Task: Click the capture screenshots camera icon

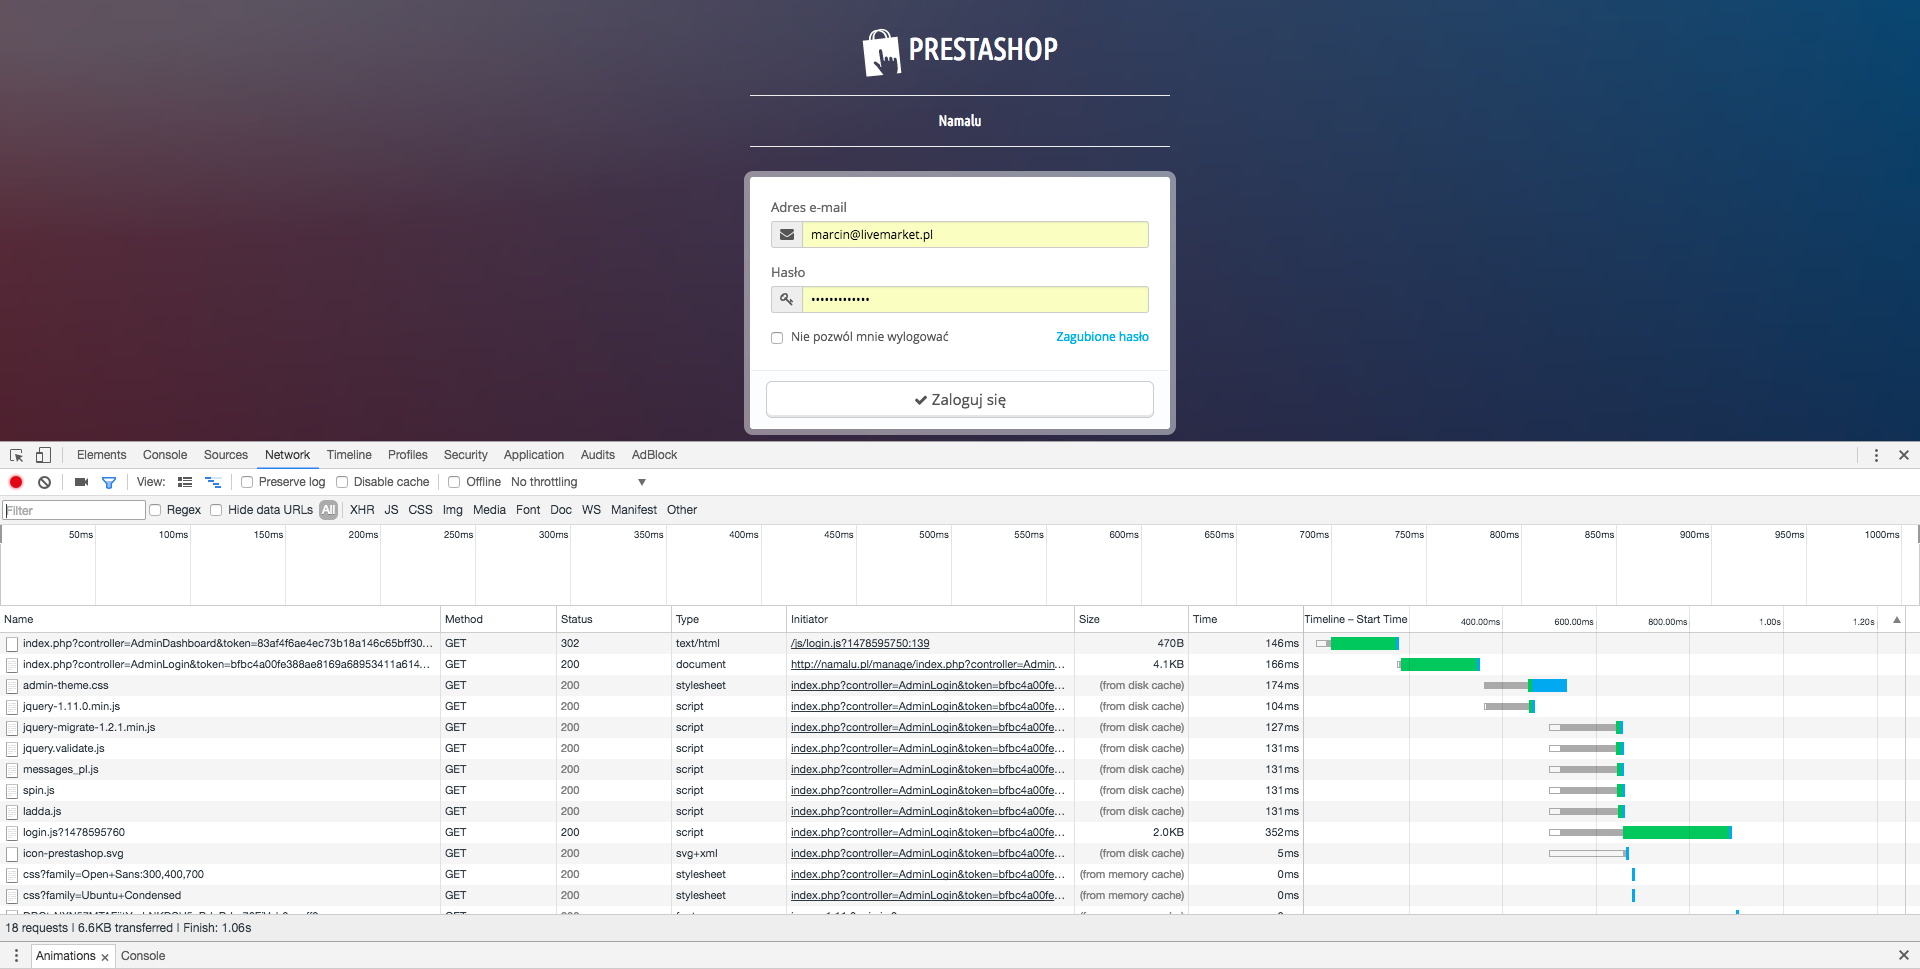Action: (82, 482)
